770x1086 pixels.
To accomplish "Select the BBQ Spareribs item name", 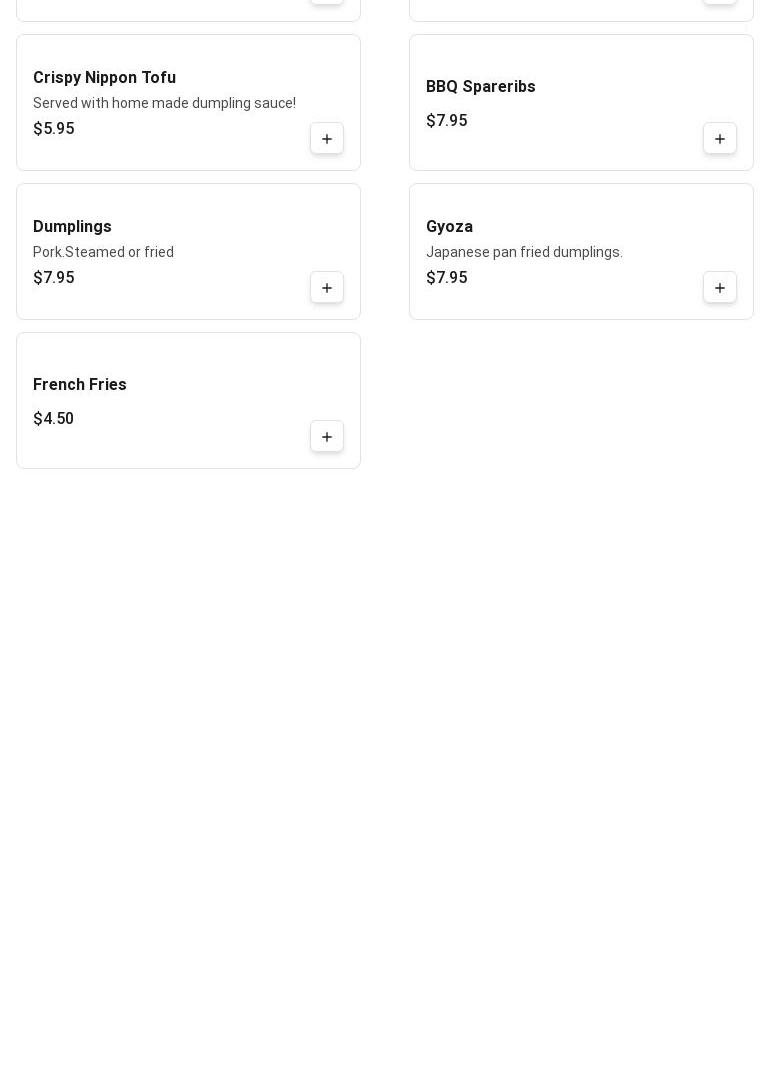I will 480,87.
